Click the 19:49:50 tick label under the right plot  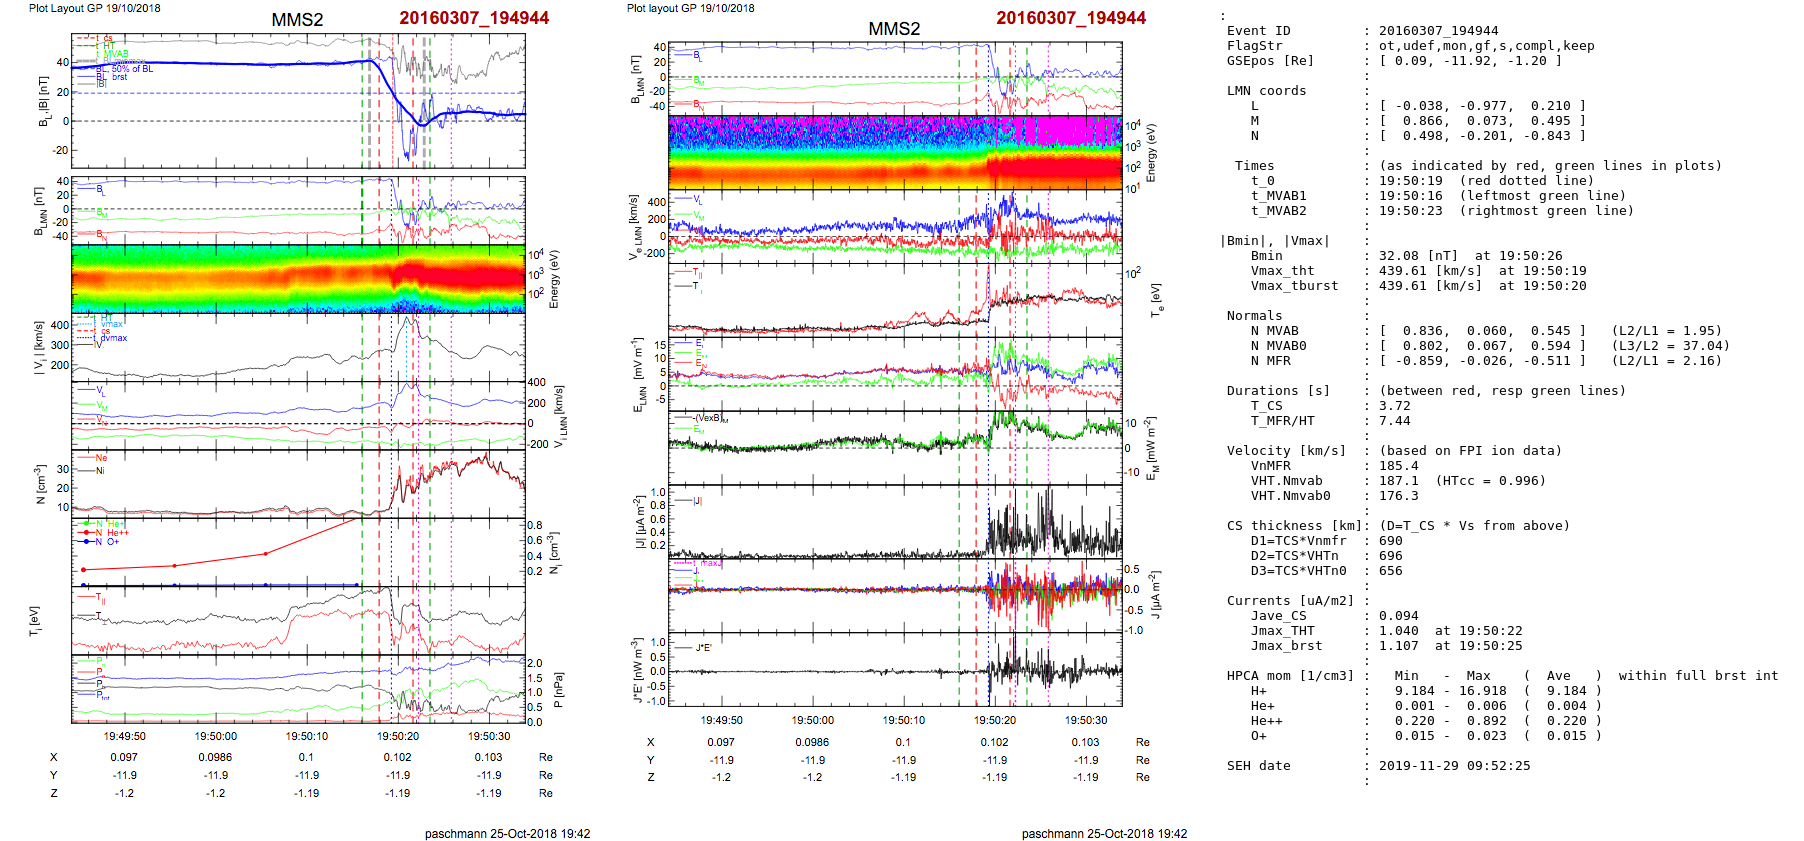pos(721,720)
